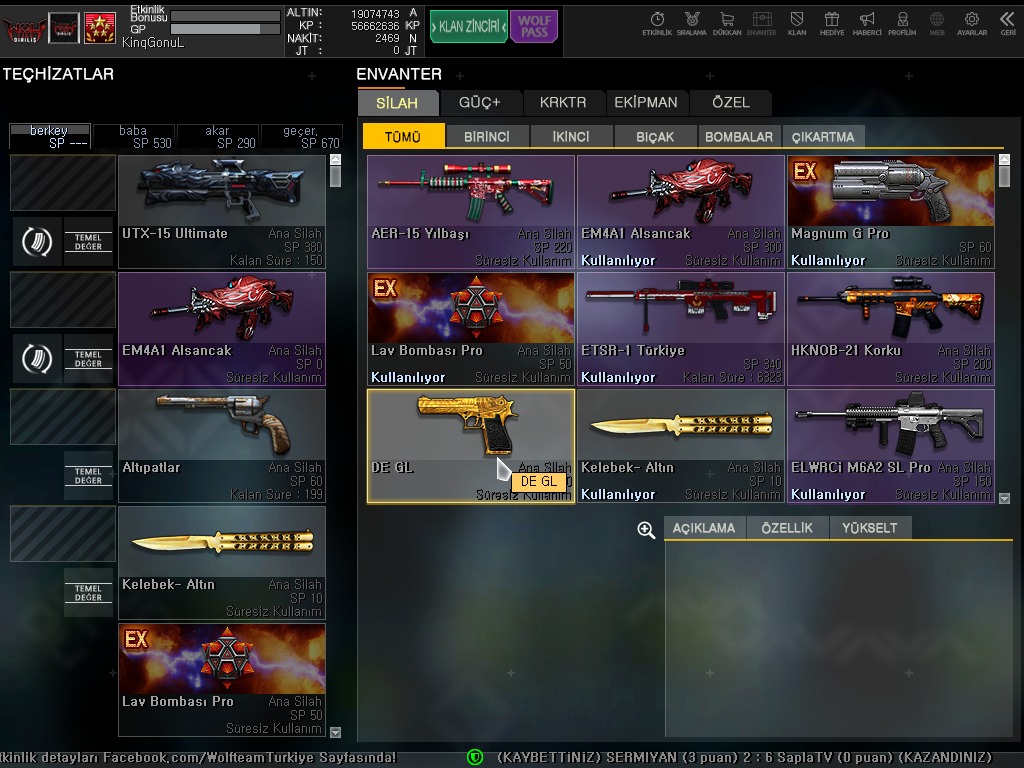Open the AÇIKLAMA description tab
This screenshot has height=768, width=1024.
(704, 528)
